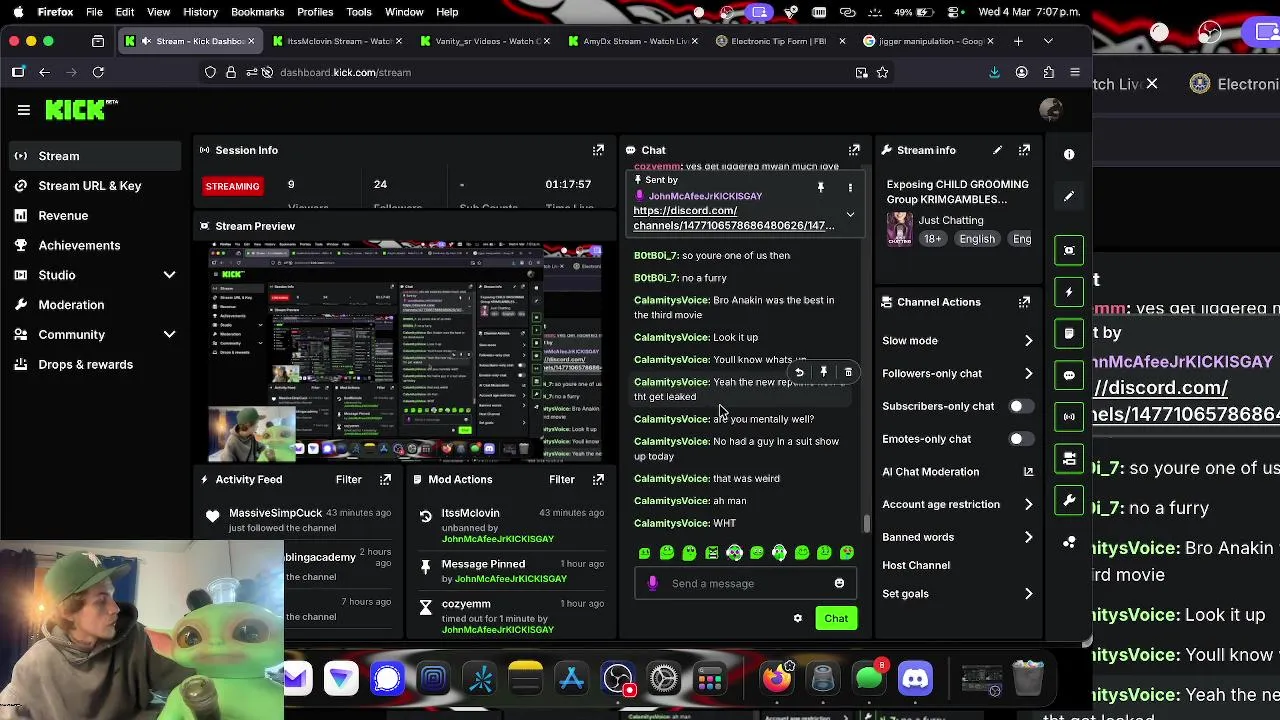This screenshot has height=720, width=1280.
Task: Open Discord from the Dock
Action: [x=915, y=678]
